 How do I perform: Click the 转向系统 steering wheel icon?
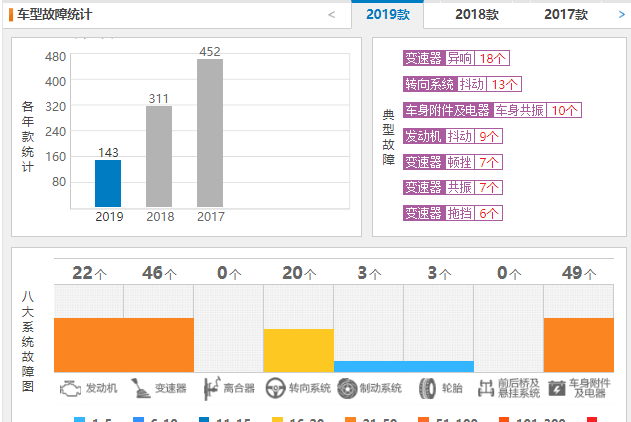coord(276,388)
